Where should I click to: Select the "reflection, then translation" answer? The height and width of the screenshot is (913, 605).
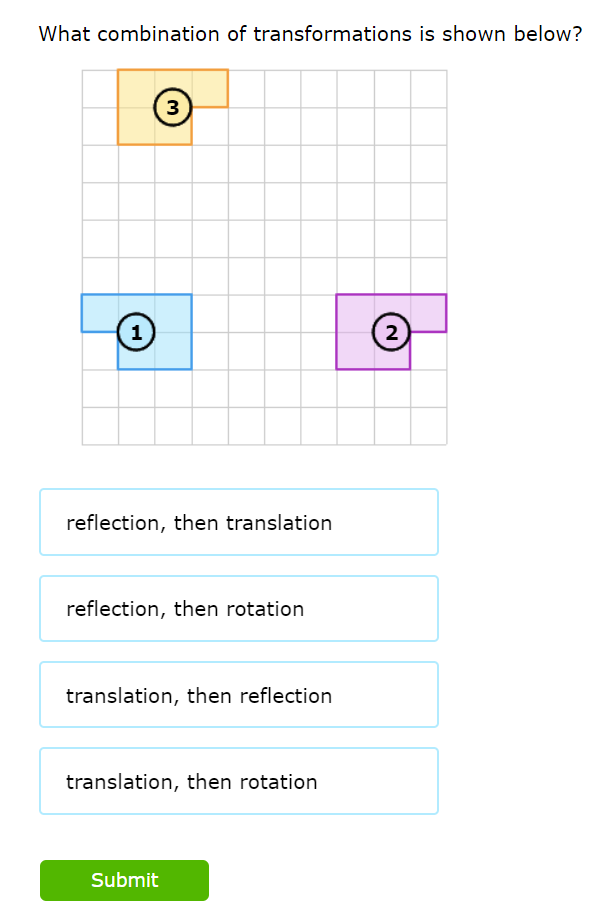coord(238,522)
